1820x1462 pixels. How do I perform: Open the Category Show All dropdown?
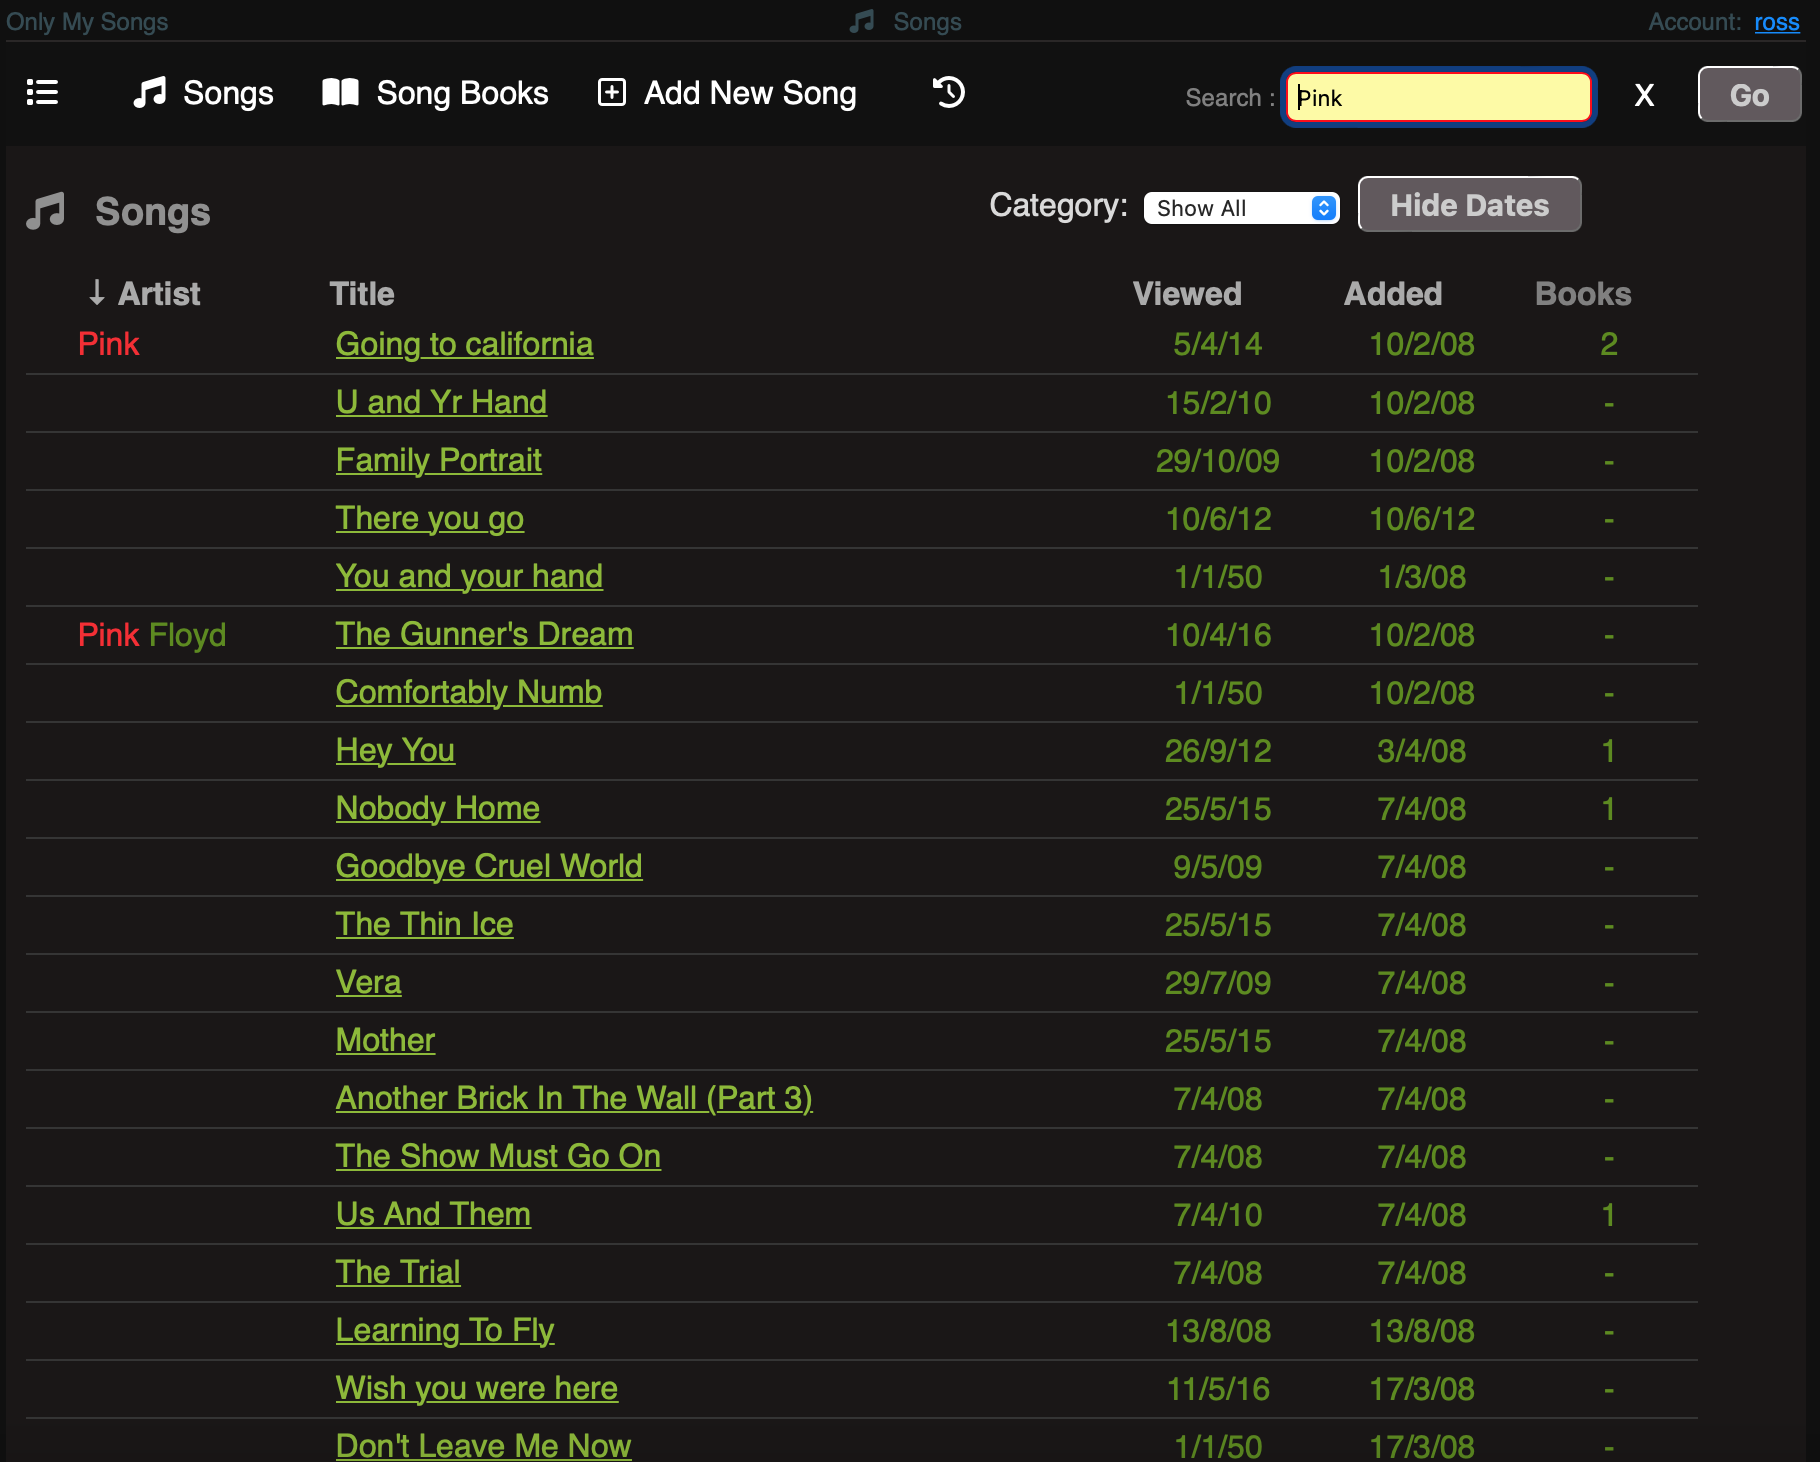point(1240,208)
